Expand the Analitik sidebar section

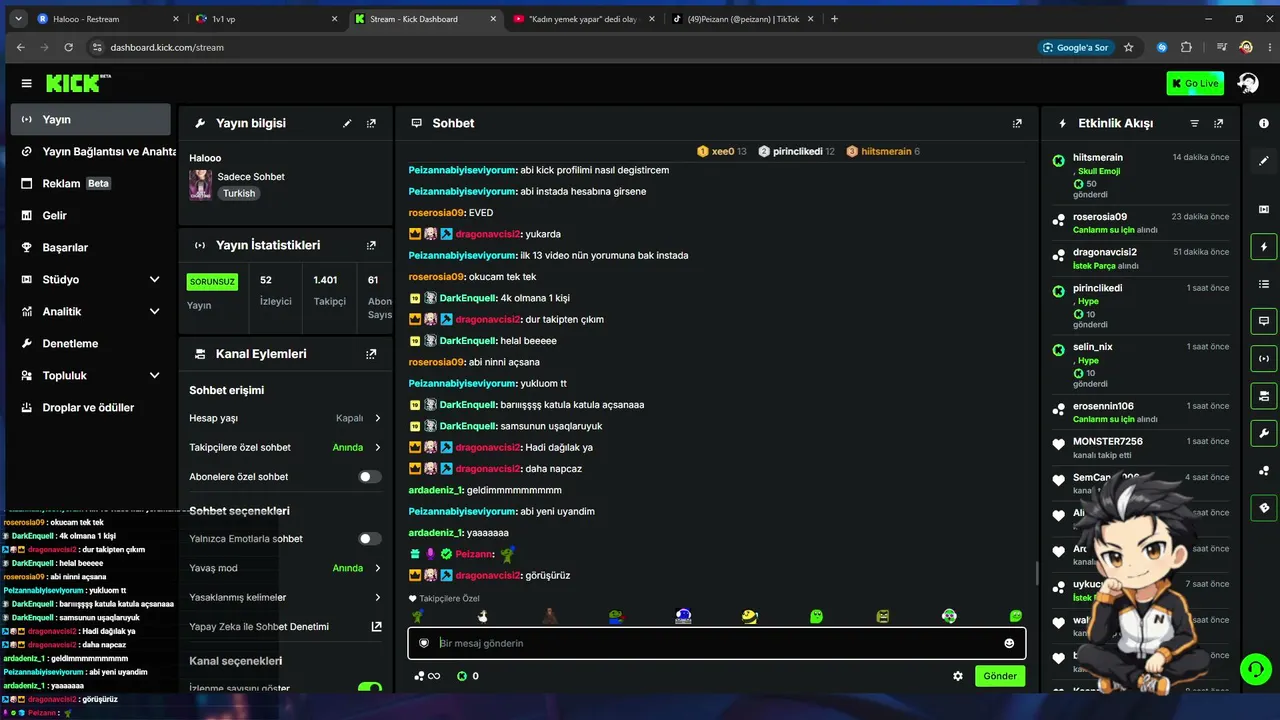[154, 311]
